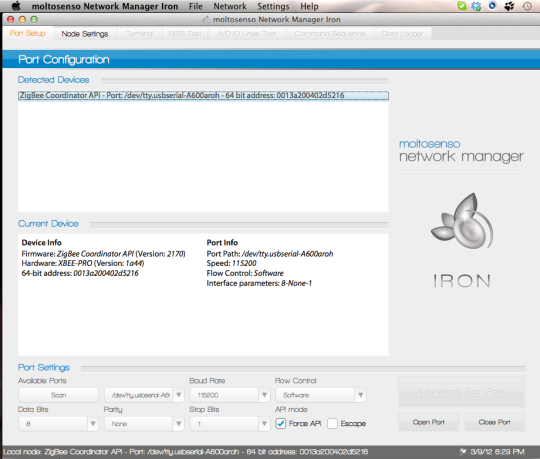540x459 pixels.
Task: Open Time Machine clock menu bar icon
Action: [x=527, y=6]
